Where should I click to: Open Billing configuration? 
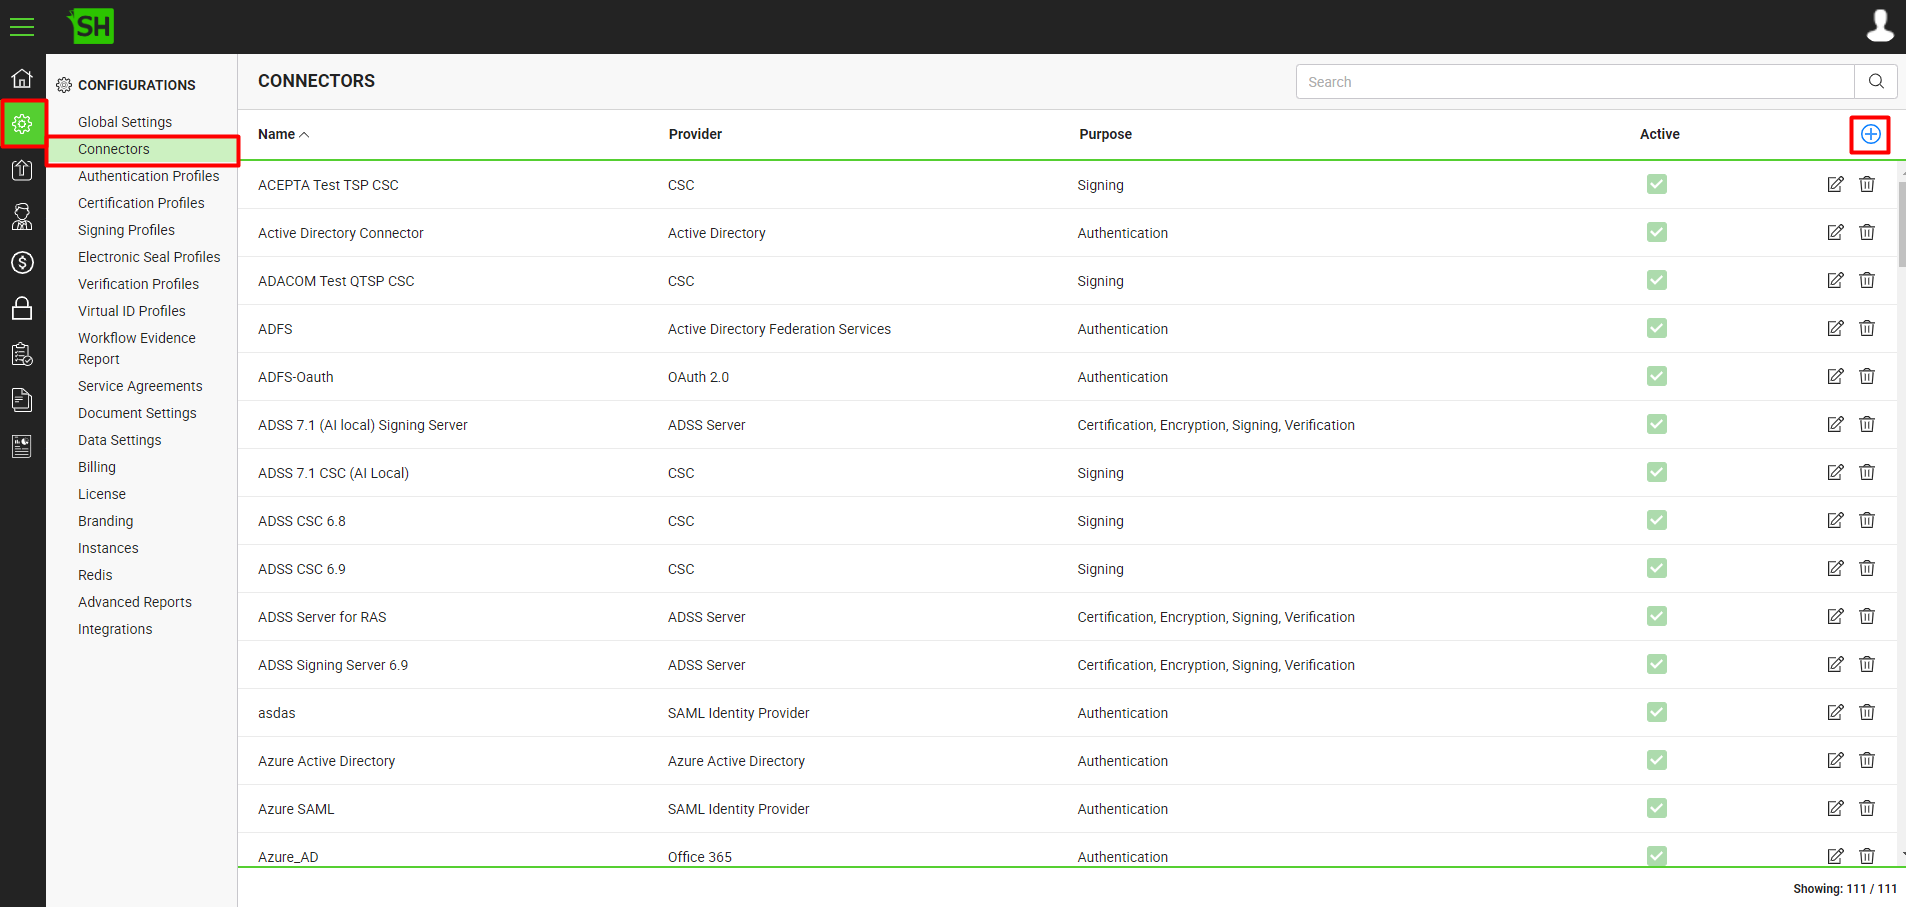[97, 467]
